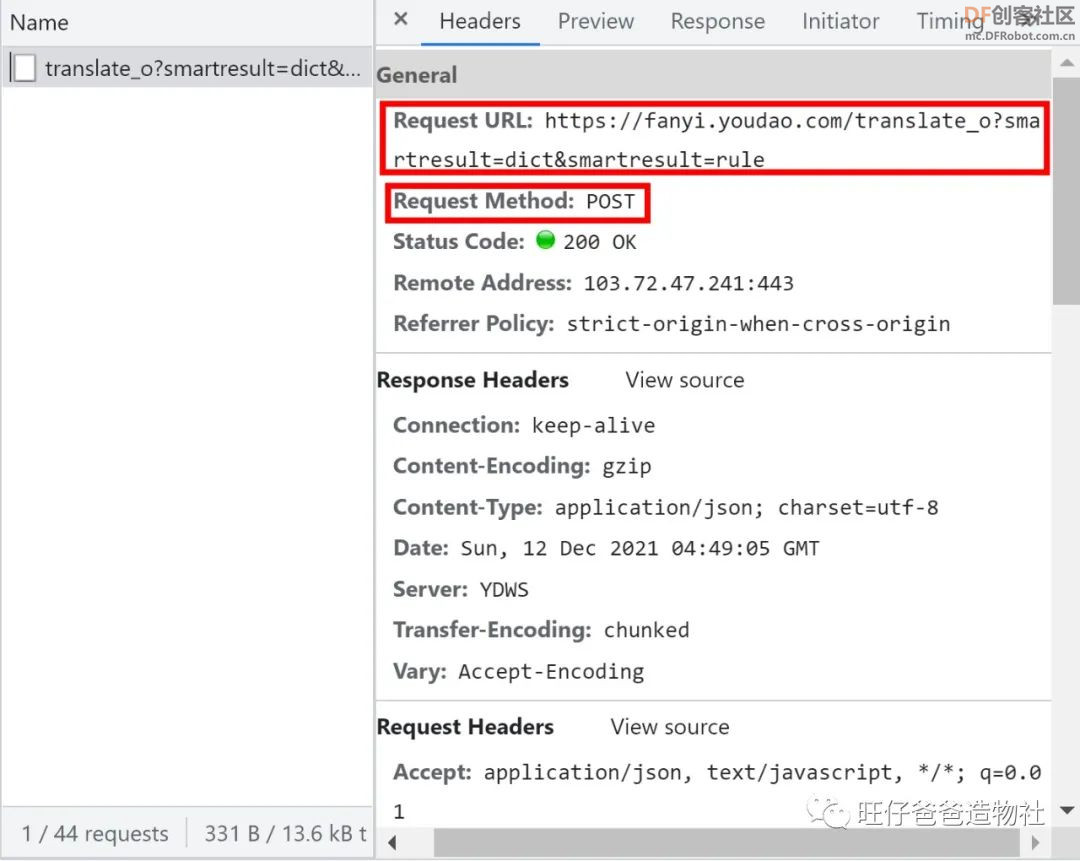Screen dimensions: 1080x861
Task: Click the Connection keep-alive header
Action: [524, 426]
